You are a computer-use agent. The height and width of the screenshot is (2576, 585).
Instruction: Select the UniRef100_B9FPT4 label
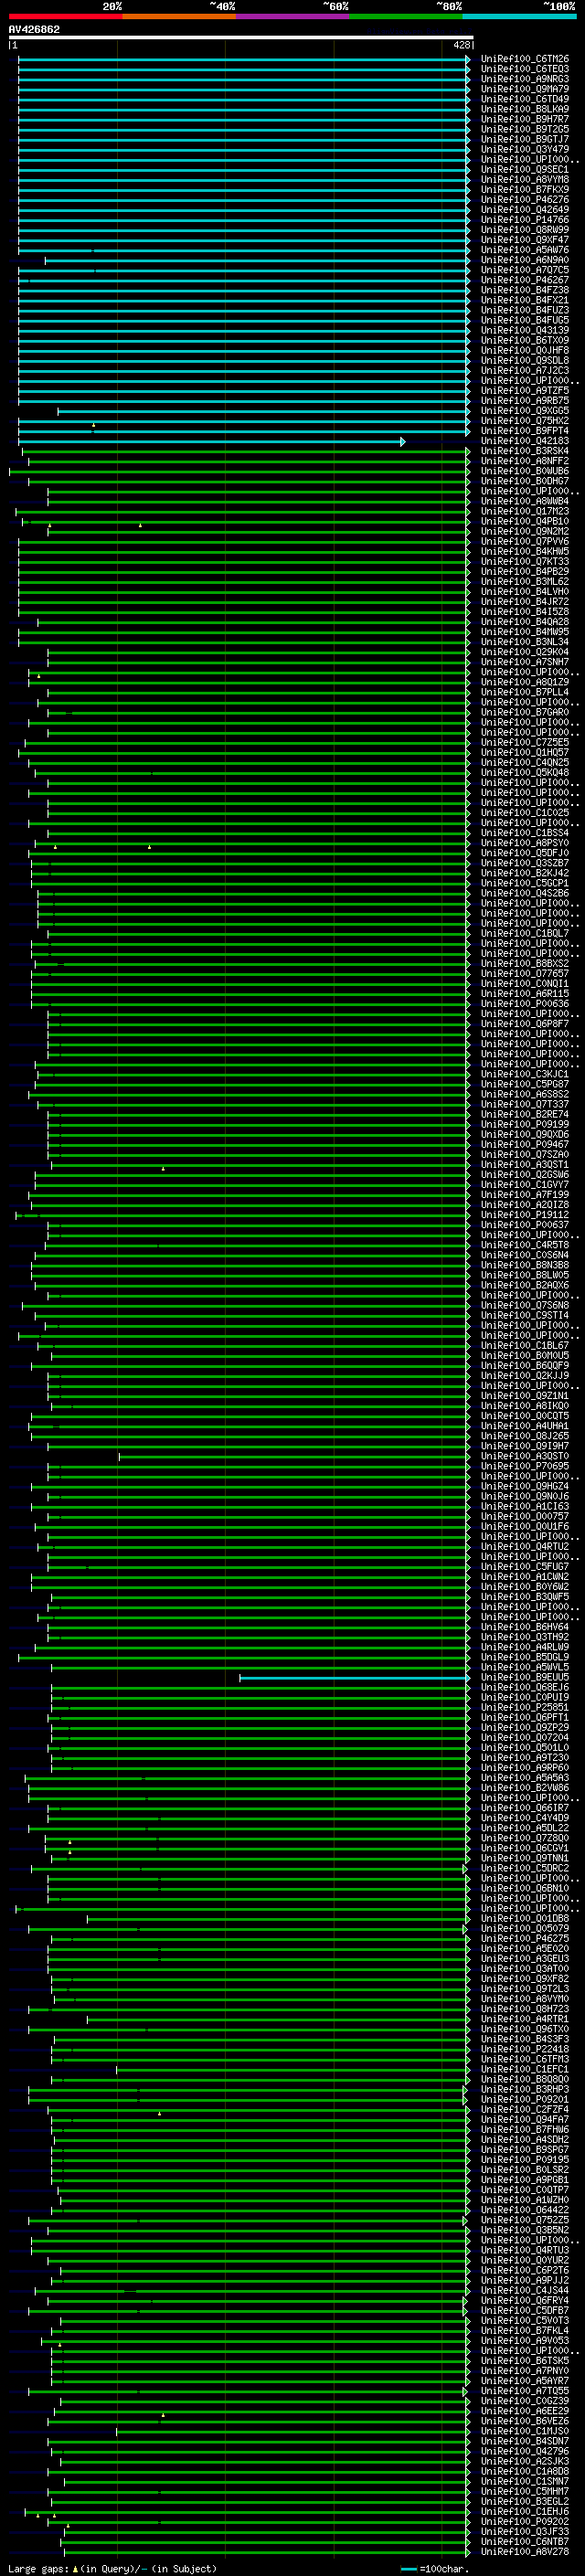click(525, 431)
